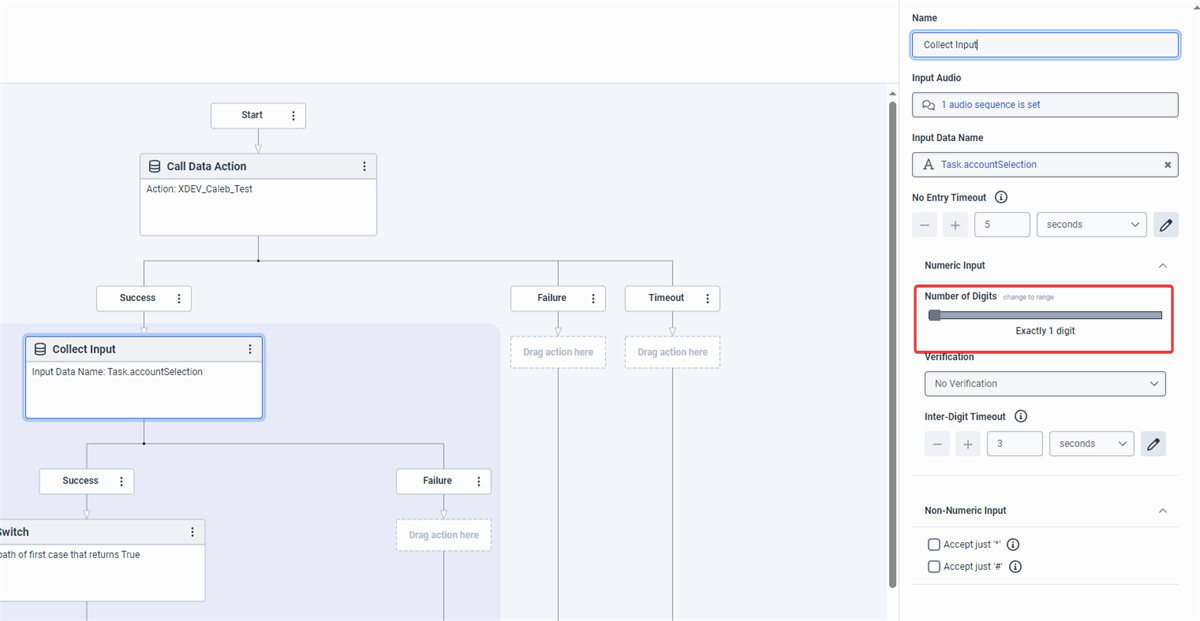Open the Start node options menu
This screenshot has height=621, width=1200.
click(x=293, y=116)
